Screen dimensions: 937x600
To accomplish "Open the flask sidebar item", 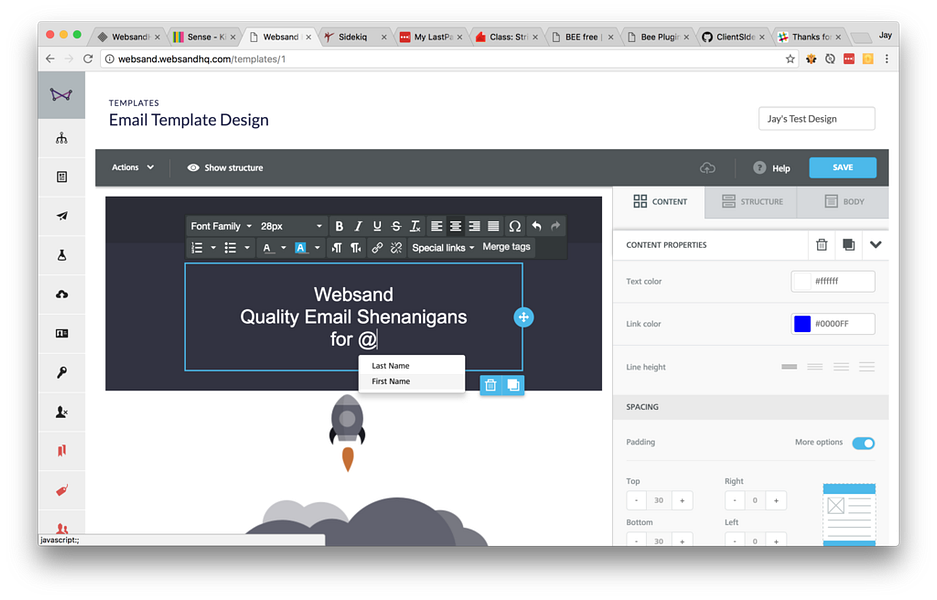I will 62,255.
